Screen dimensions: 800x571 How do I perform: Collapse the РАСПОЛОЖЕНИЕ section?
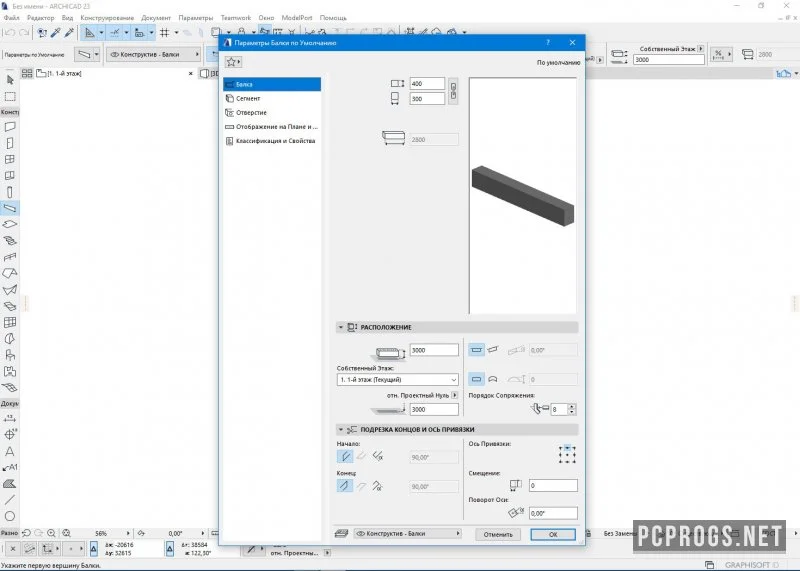pos(341,327)
